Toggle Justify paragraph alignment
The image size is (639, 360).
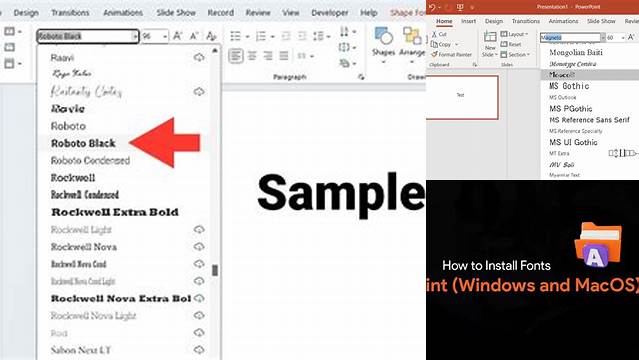(284, 55)
